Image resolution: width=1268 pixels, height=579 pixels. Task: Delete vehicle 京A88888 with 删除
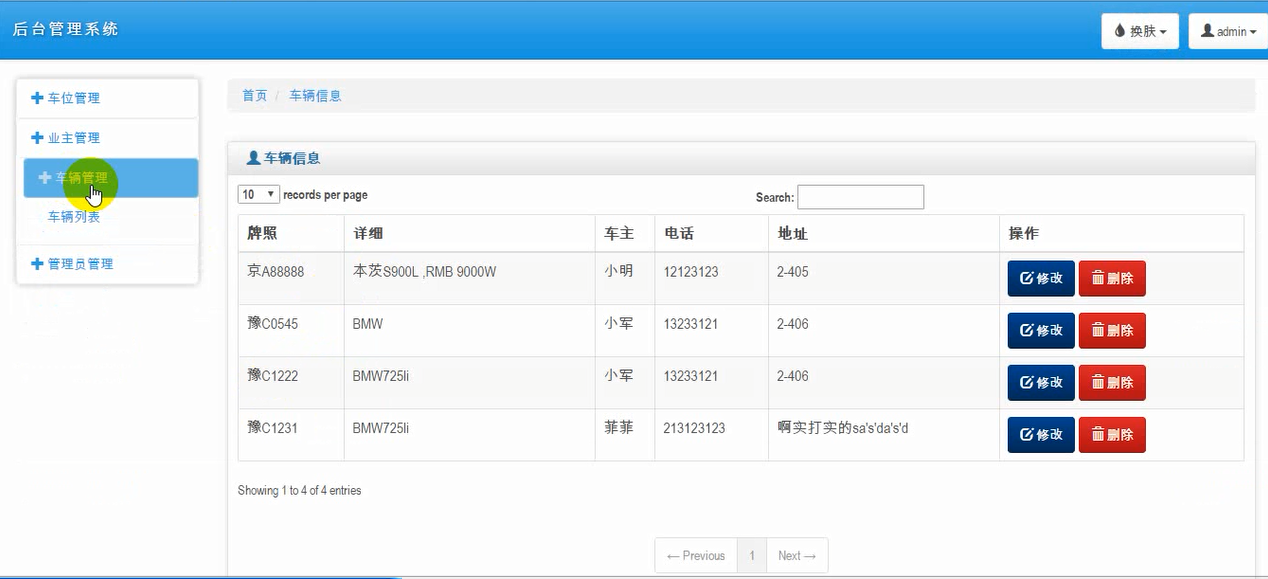[x=1112, y=278]
